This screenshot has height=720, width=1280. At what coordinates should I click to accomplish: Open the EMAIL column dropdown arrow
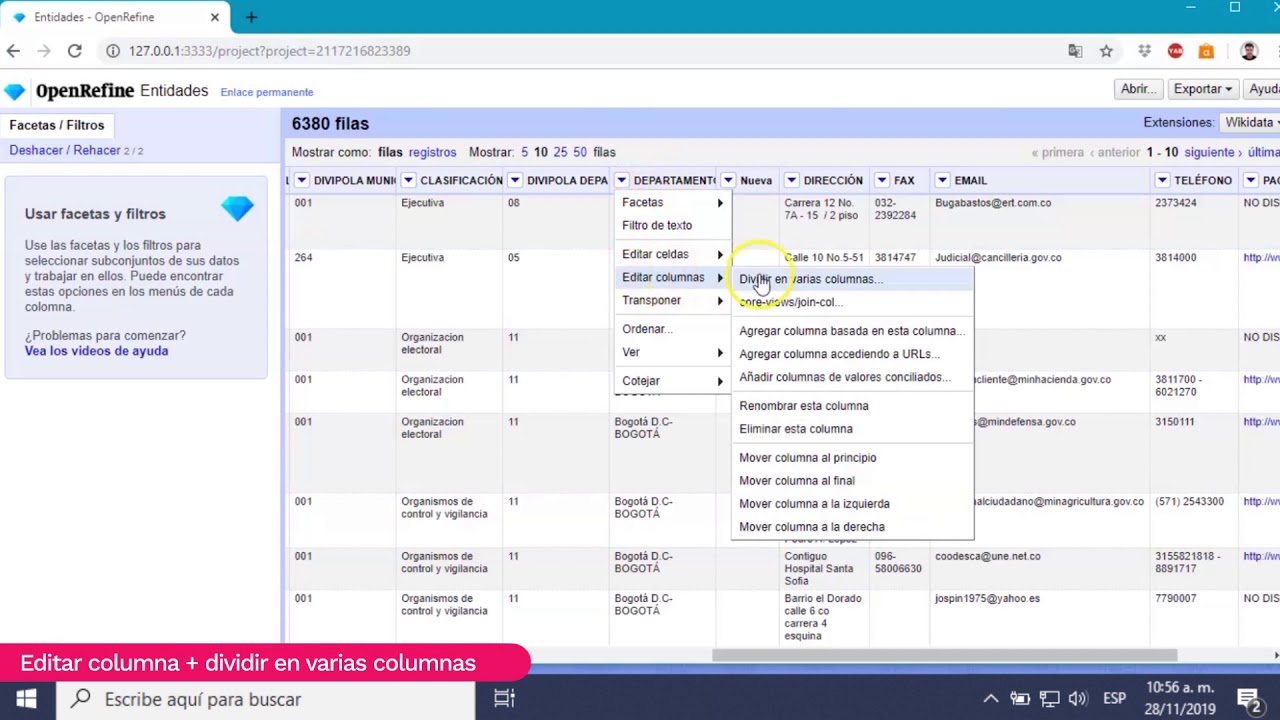pos(942,180)
